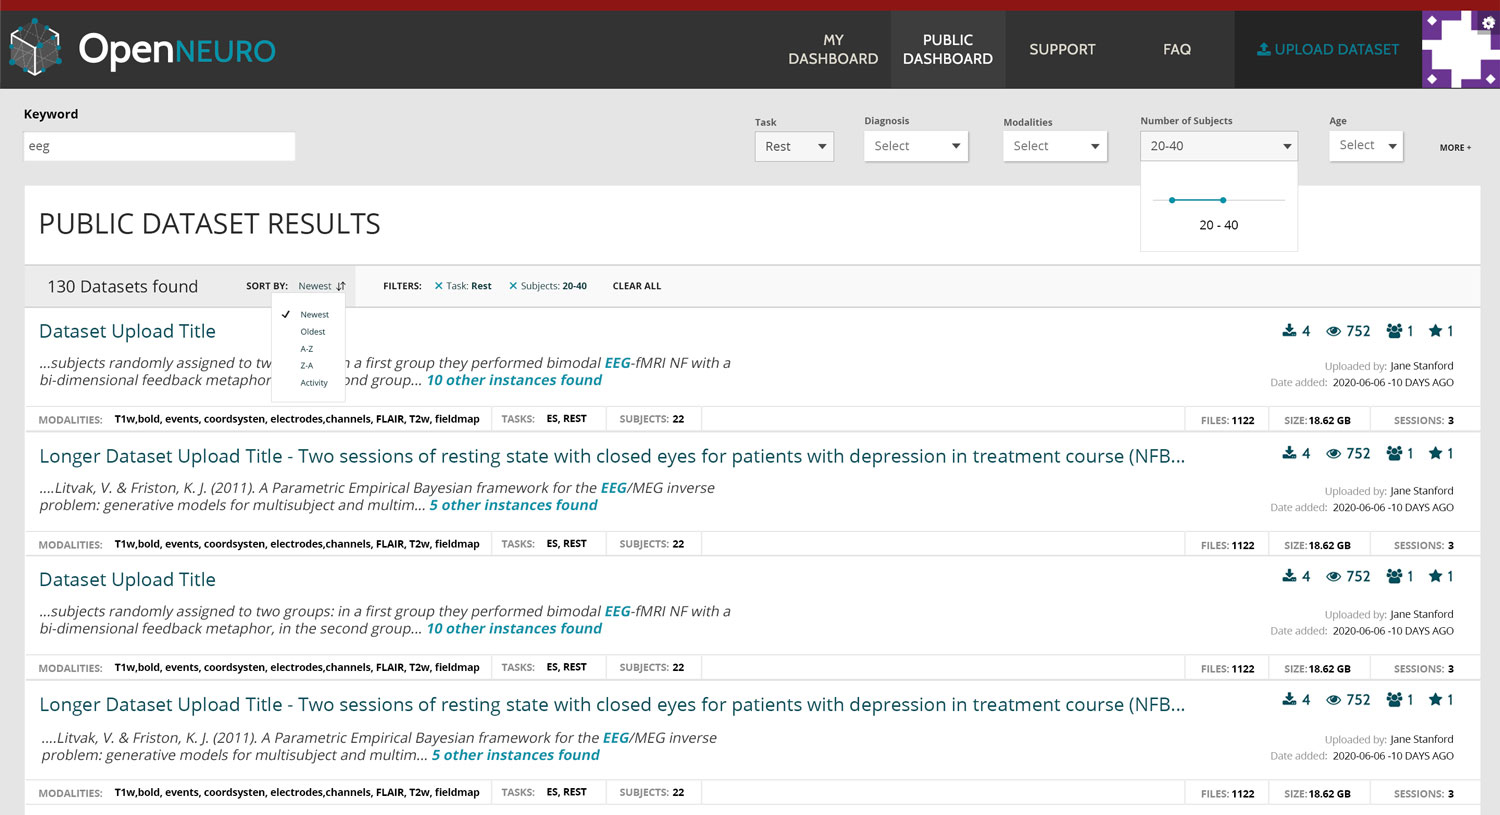The image size is (1500, 815).
Task: Click inside the Keyword search field
Action: click(158, 146)
